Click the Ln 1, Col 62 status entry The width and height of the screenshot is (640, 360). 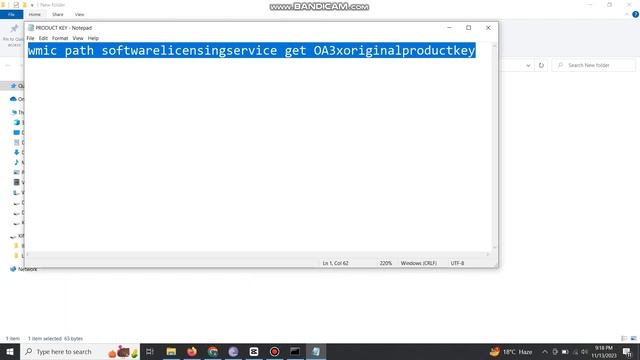point(336,263)
